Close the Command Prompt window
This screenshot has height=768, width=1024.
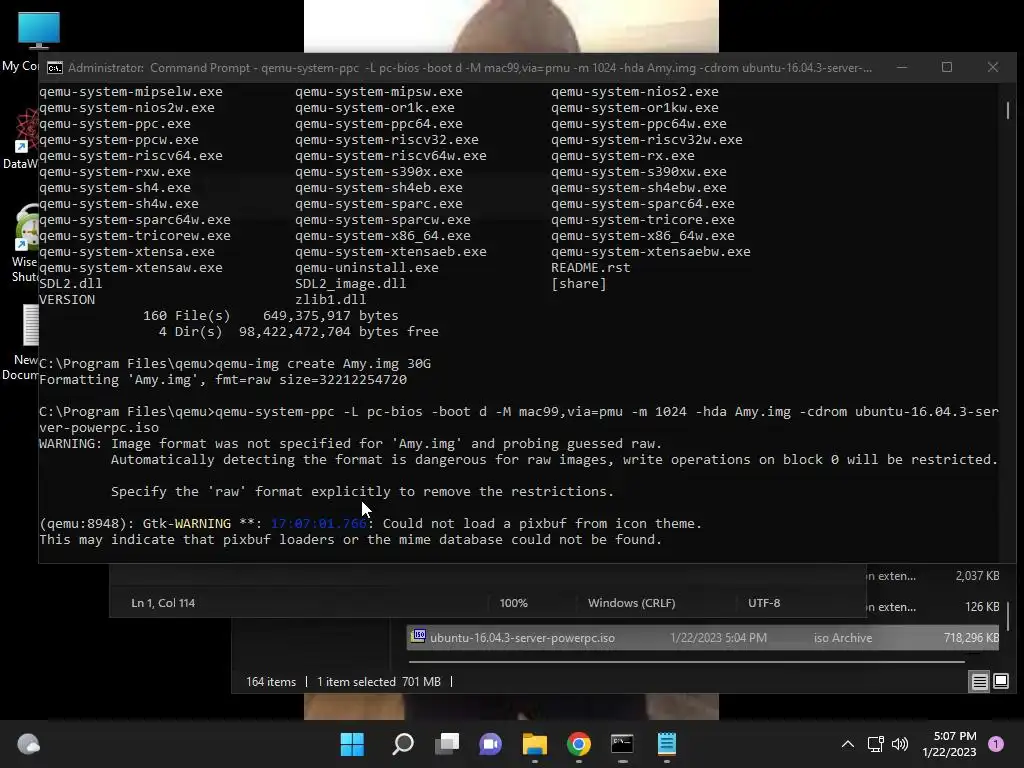993,67
